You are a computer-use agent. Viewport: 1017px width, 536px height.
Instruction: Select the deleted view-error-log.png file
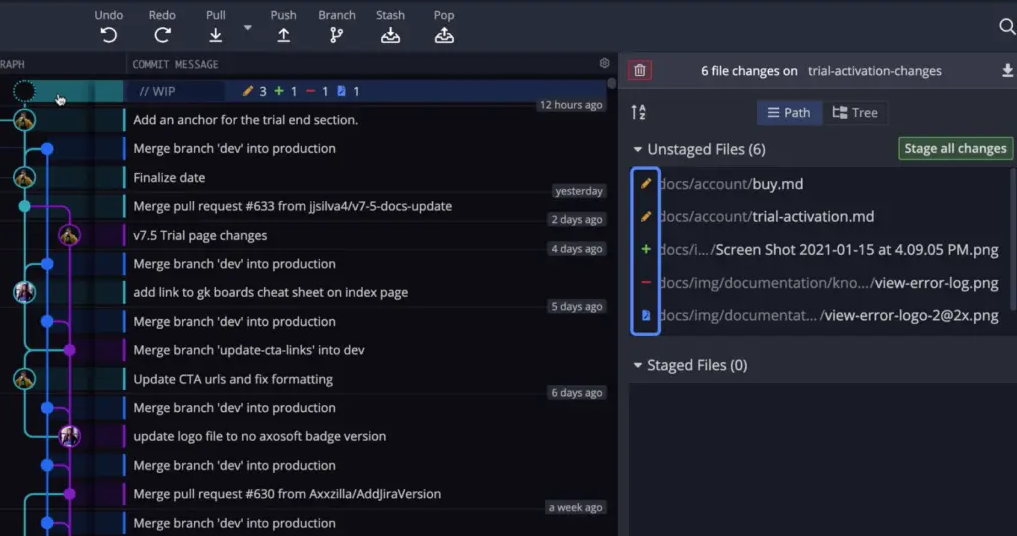click(820, 283)
